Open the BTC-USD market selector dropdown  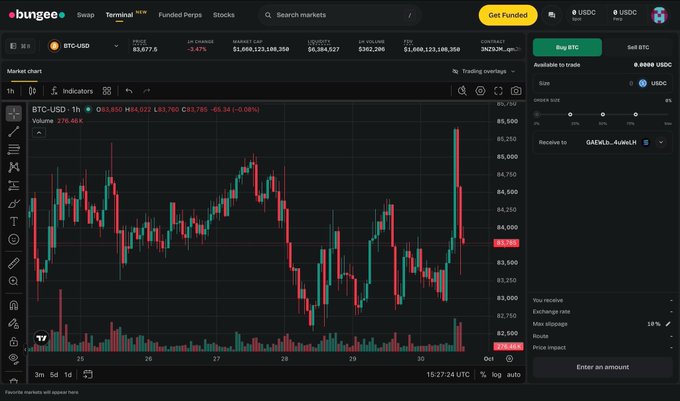83,46
